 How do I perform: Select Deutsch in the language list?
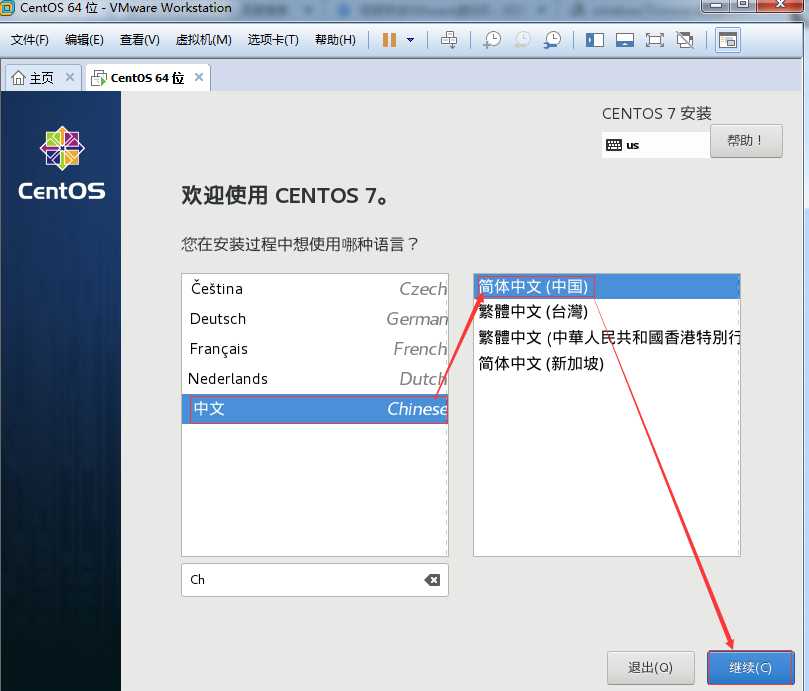click(315, 319)
